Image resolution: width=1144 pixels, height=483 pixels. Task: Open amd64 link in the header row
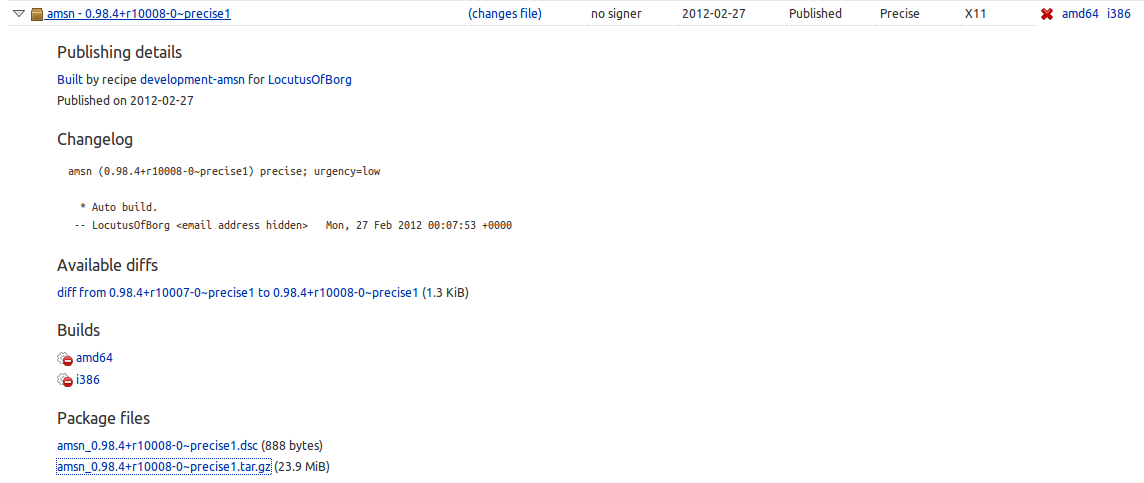[x=1080, y=14]
